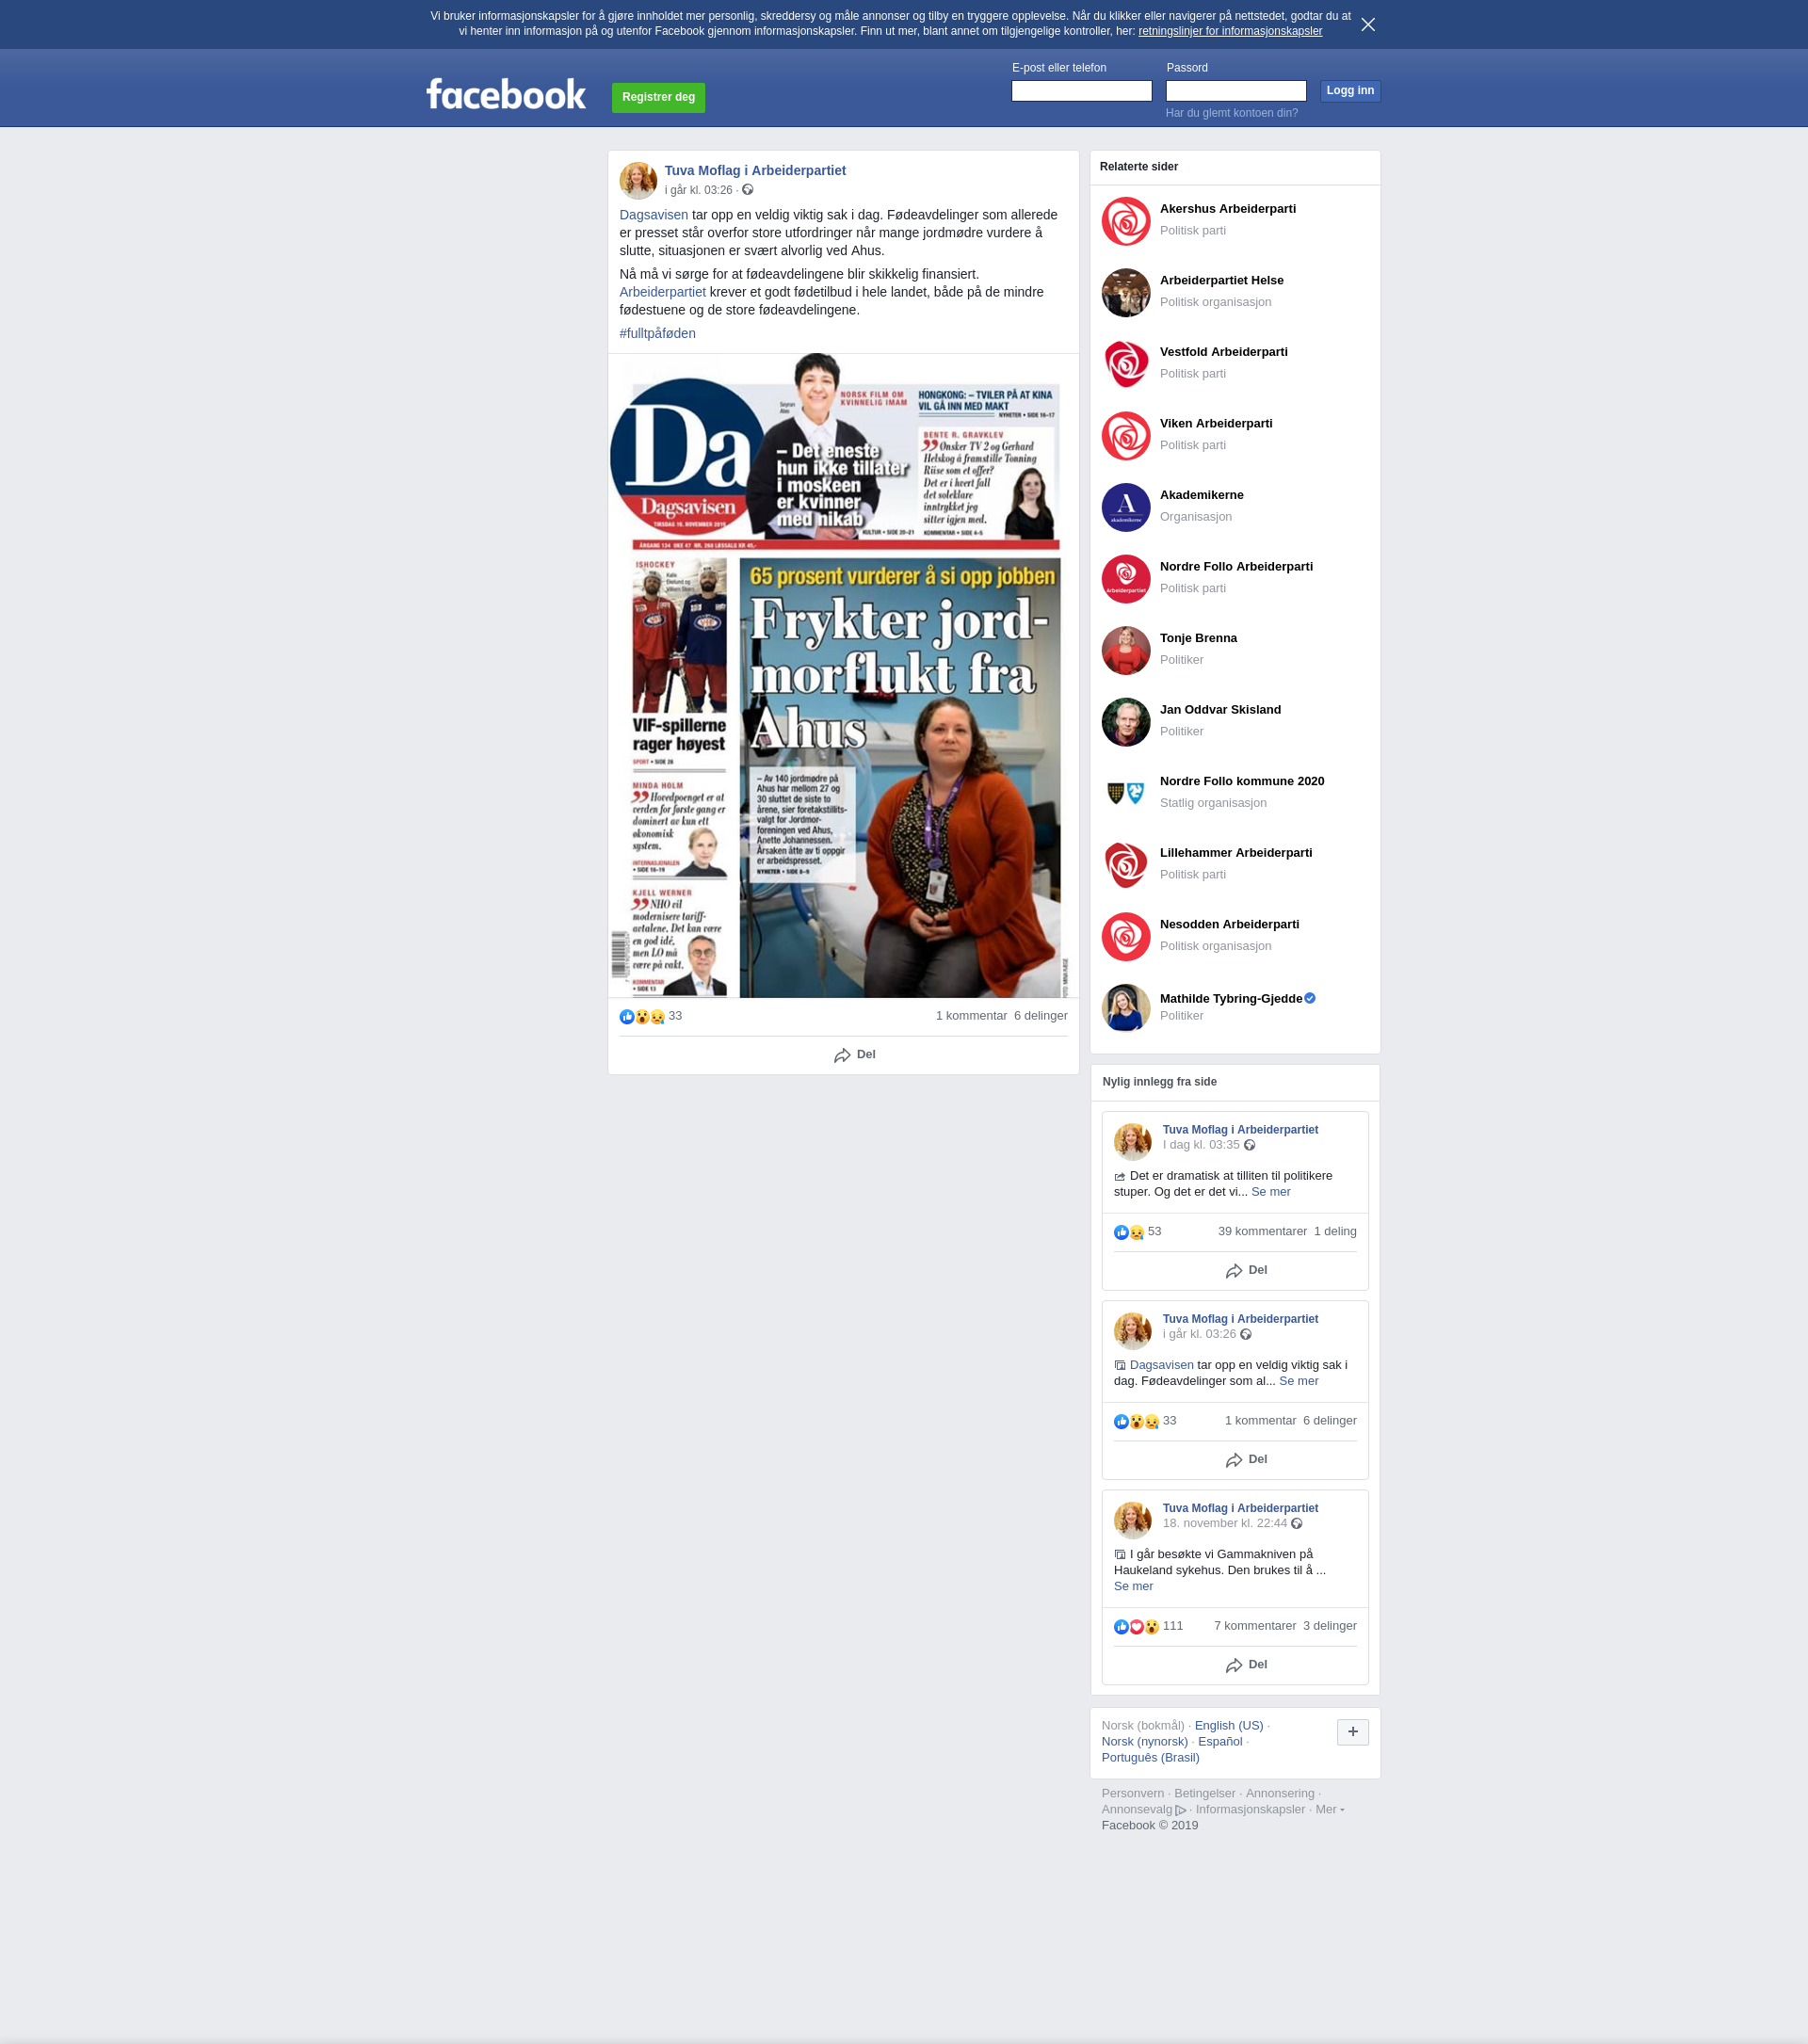1808x2044 pixels.
Task: Open 1 deling on sidebar post
Action: [1335, 1232]
